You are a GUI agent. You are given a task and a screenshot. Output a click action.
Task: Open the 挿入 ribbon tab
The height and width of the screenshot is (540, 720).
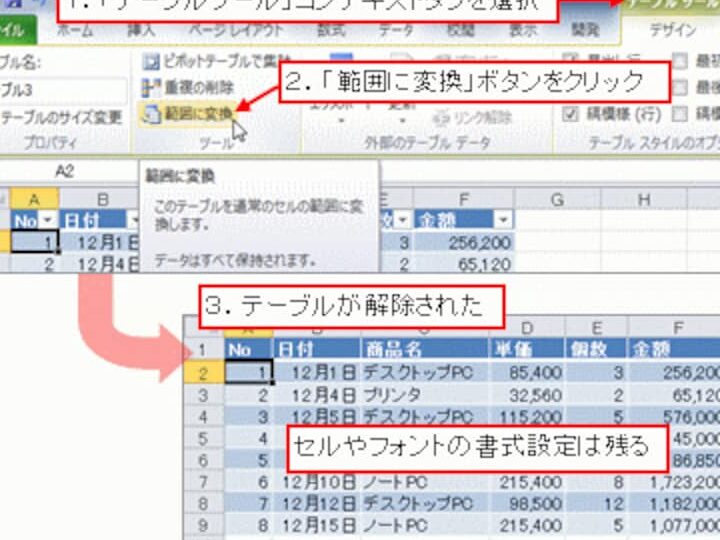point(141,31)
